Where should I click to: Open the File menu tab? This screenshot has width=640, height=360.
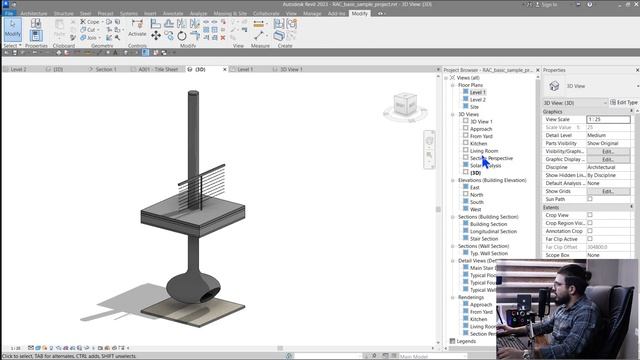(x=9, y=13)
